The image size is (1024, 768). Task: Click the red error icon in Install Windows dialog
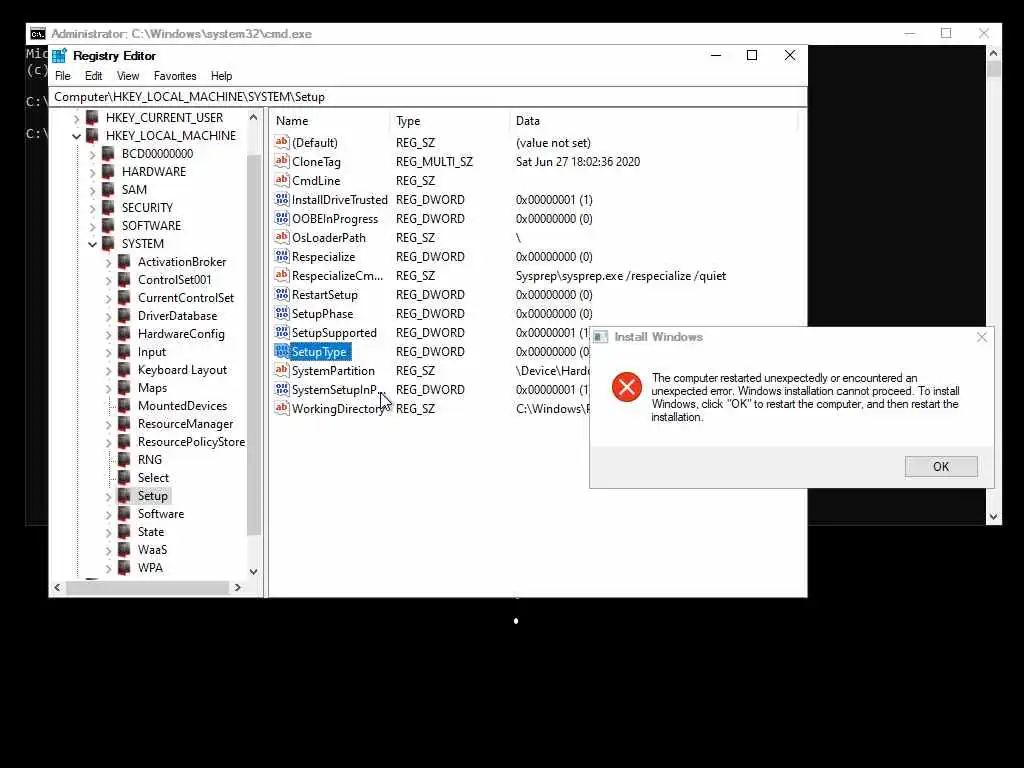coord(627,387)
